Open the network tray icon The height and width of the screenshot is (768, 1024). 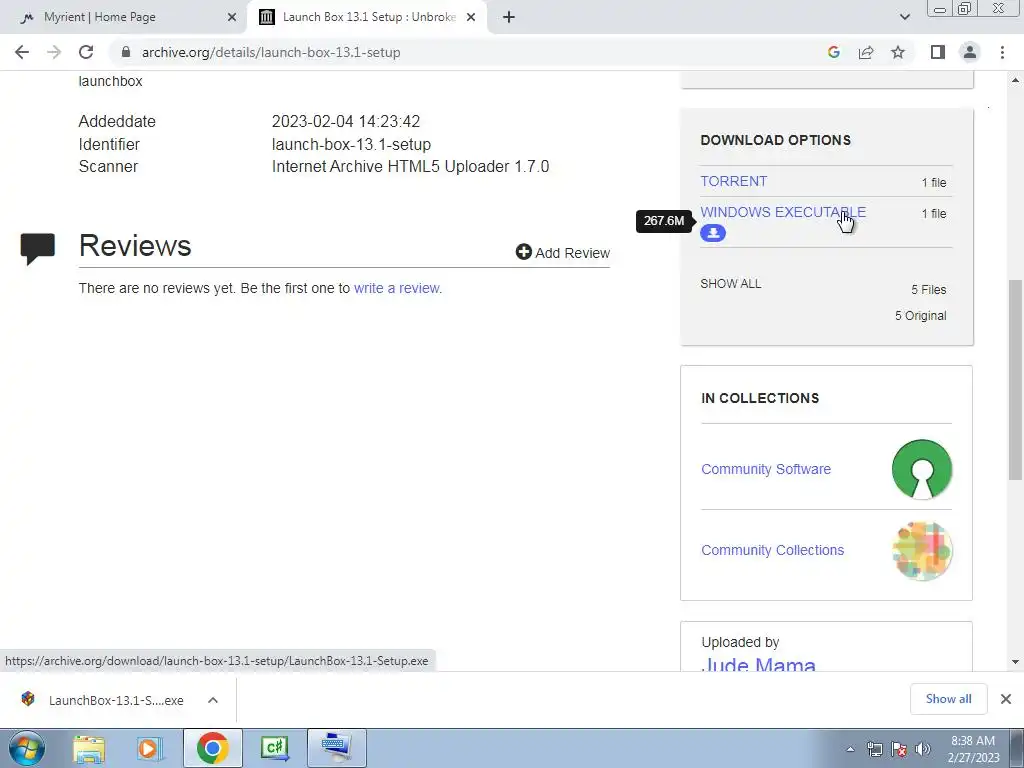point(874,749)
